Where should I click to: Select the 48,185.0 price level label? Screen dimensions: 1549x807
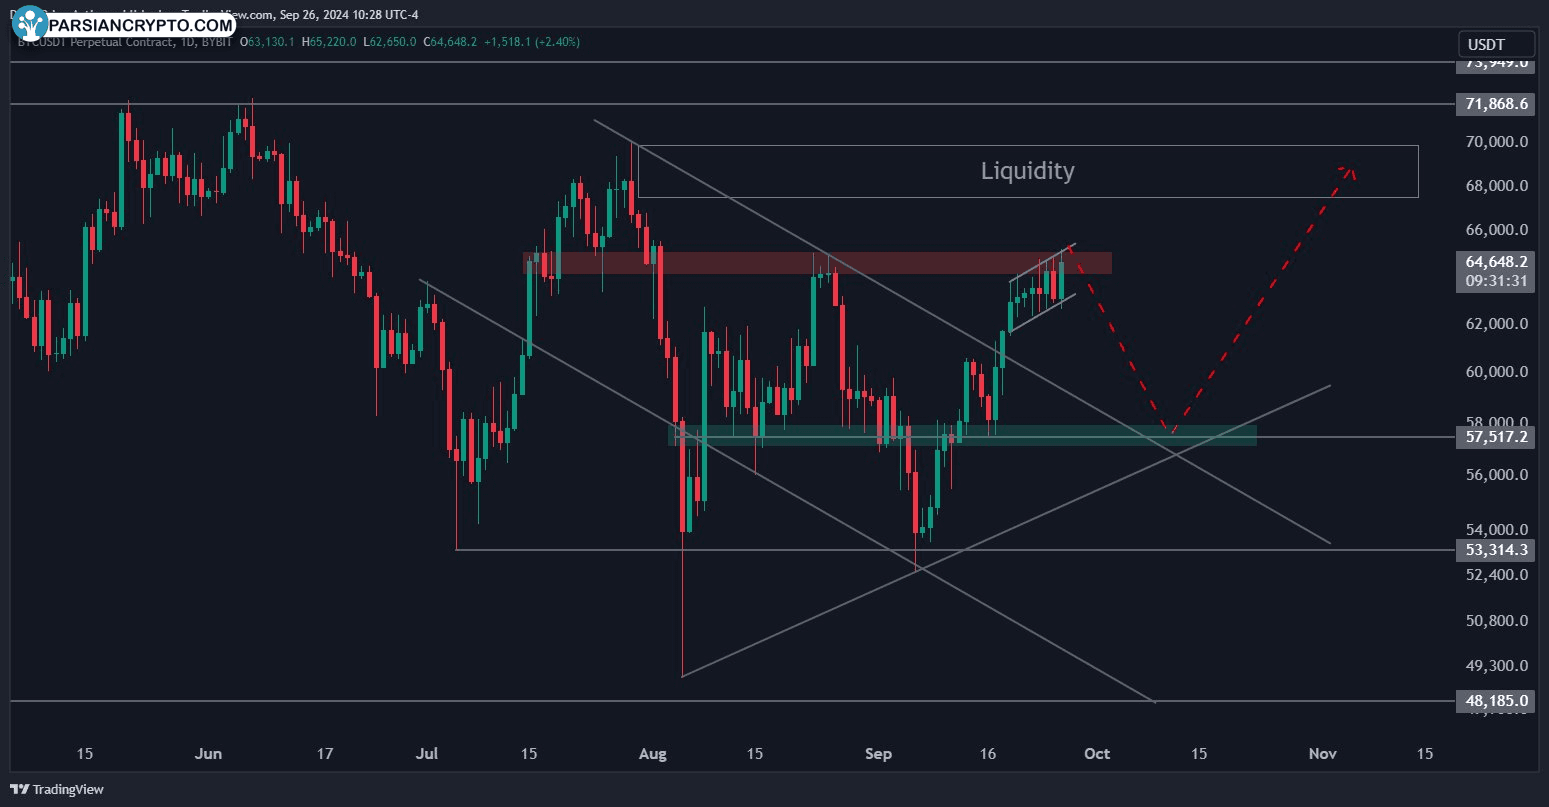(1496, 702)
